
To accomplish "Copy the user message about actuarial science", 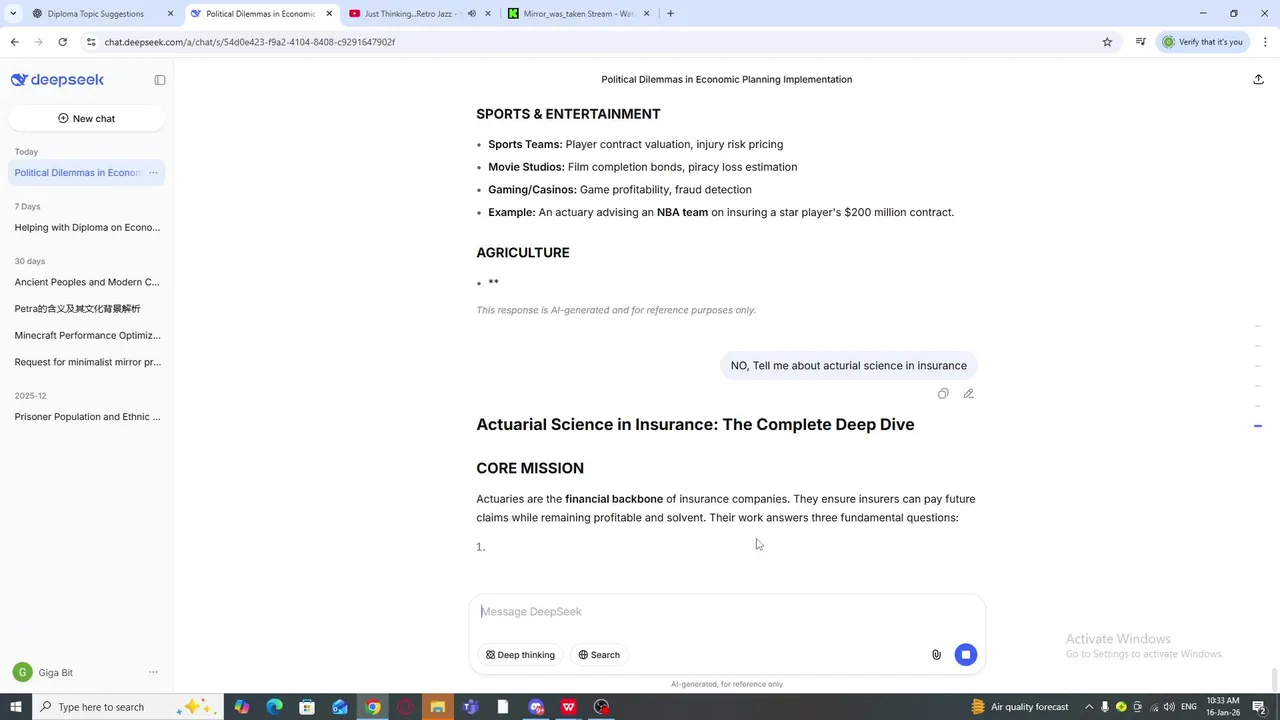I will [x=943, y=394].
